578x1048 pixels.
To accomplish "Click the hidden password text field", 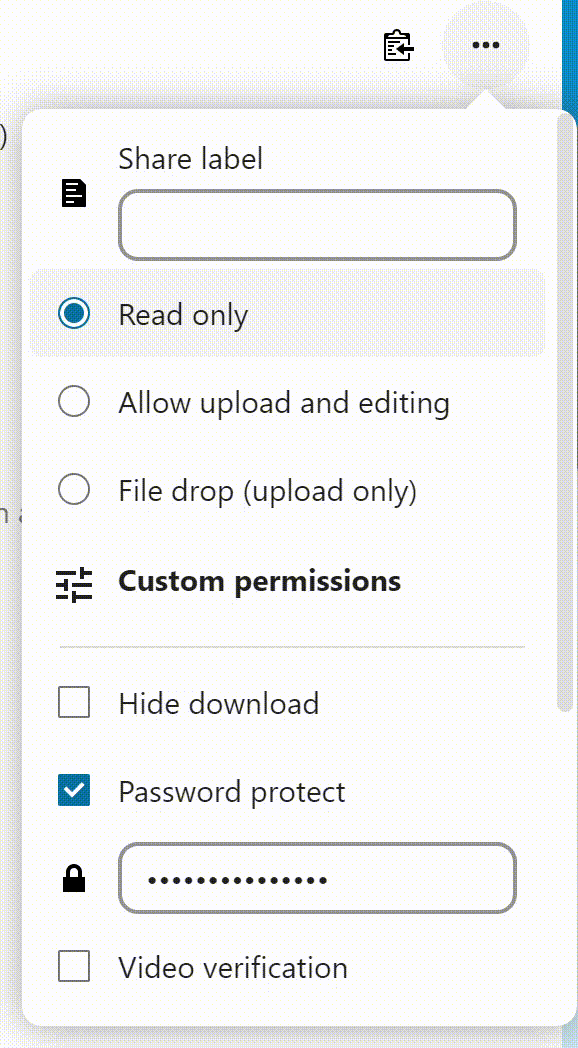I will coord(317,878).
